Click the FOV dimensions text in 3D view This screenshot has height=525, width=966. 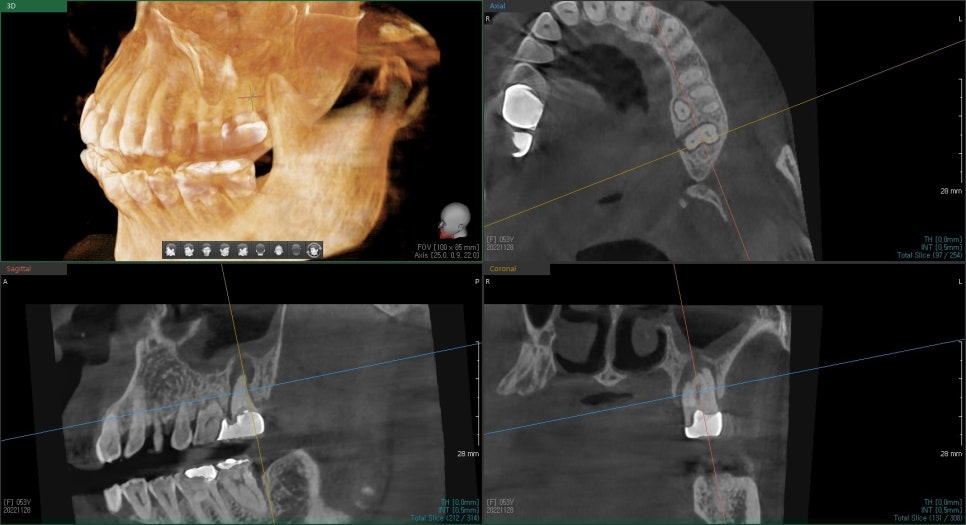click(446, 246)
